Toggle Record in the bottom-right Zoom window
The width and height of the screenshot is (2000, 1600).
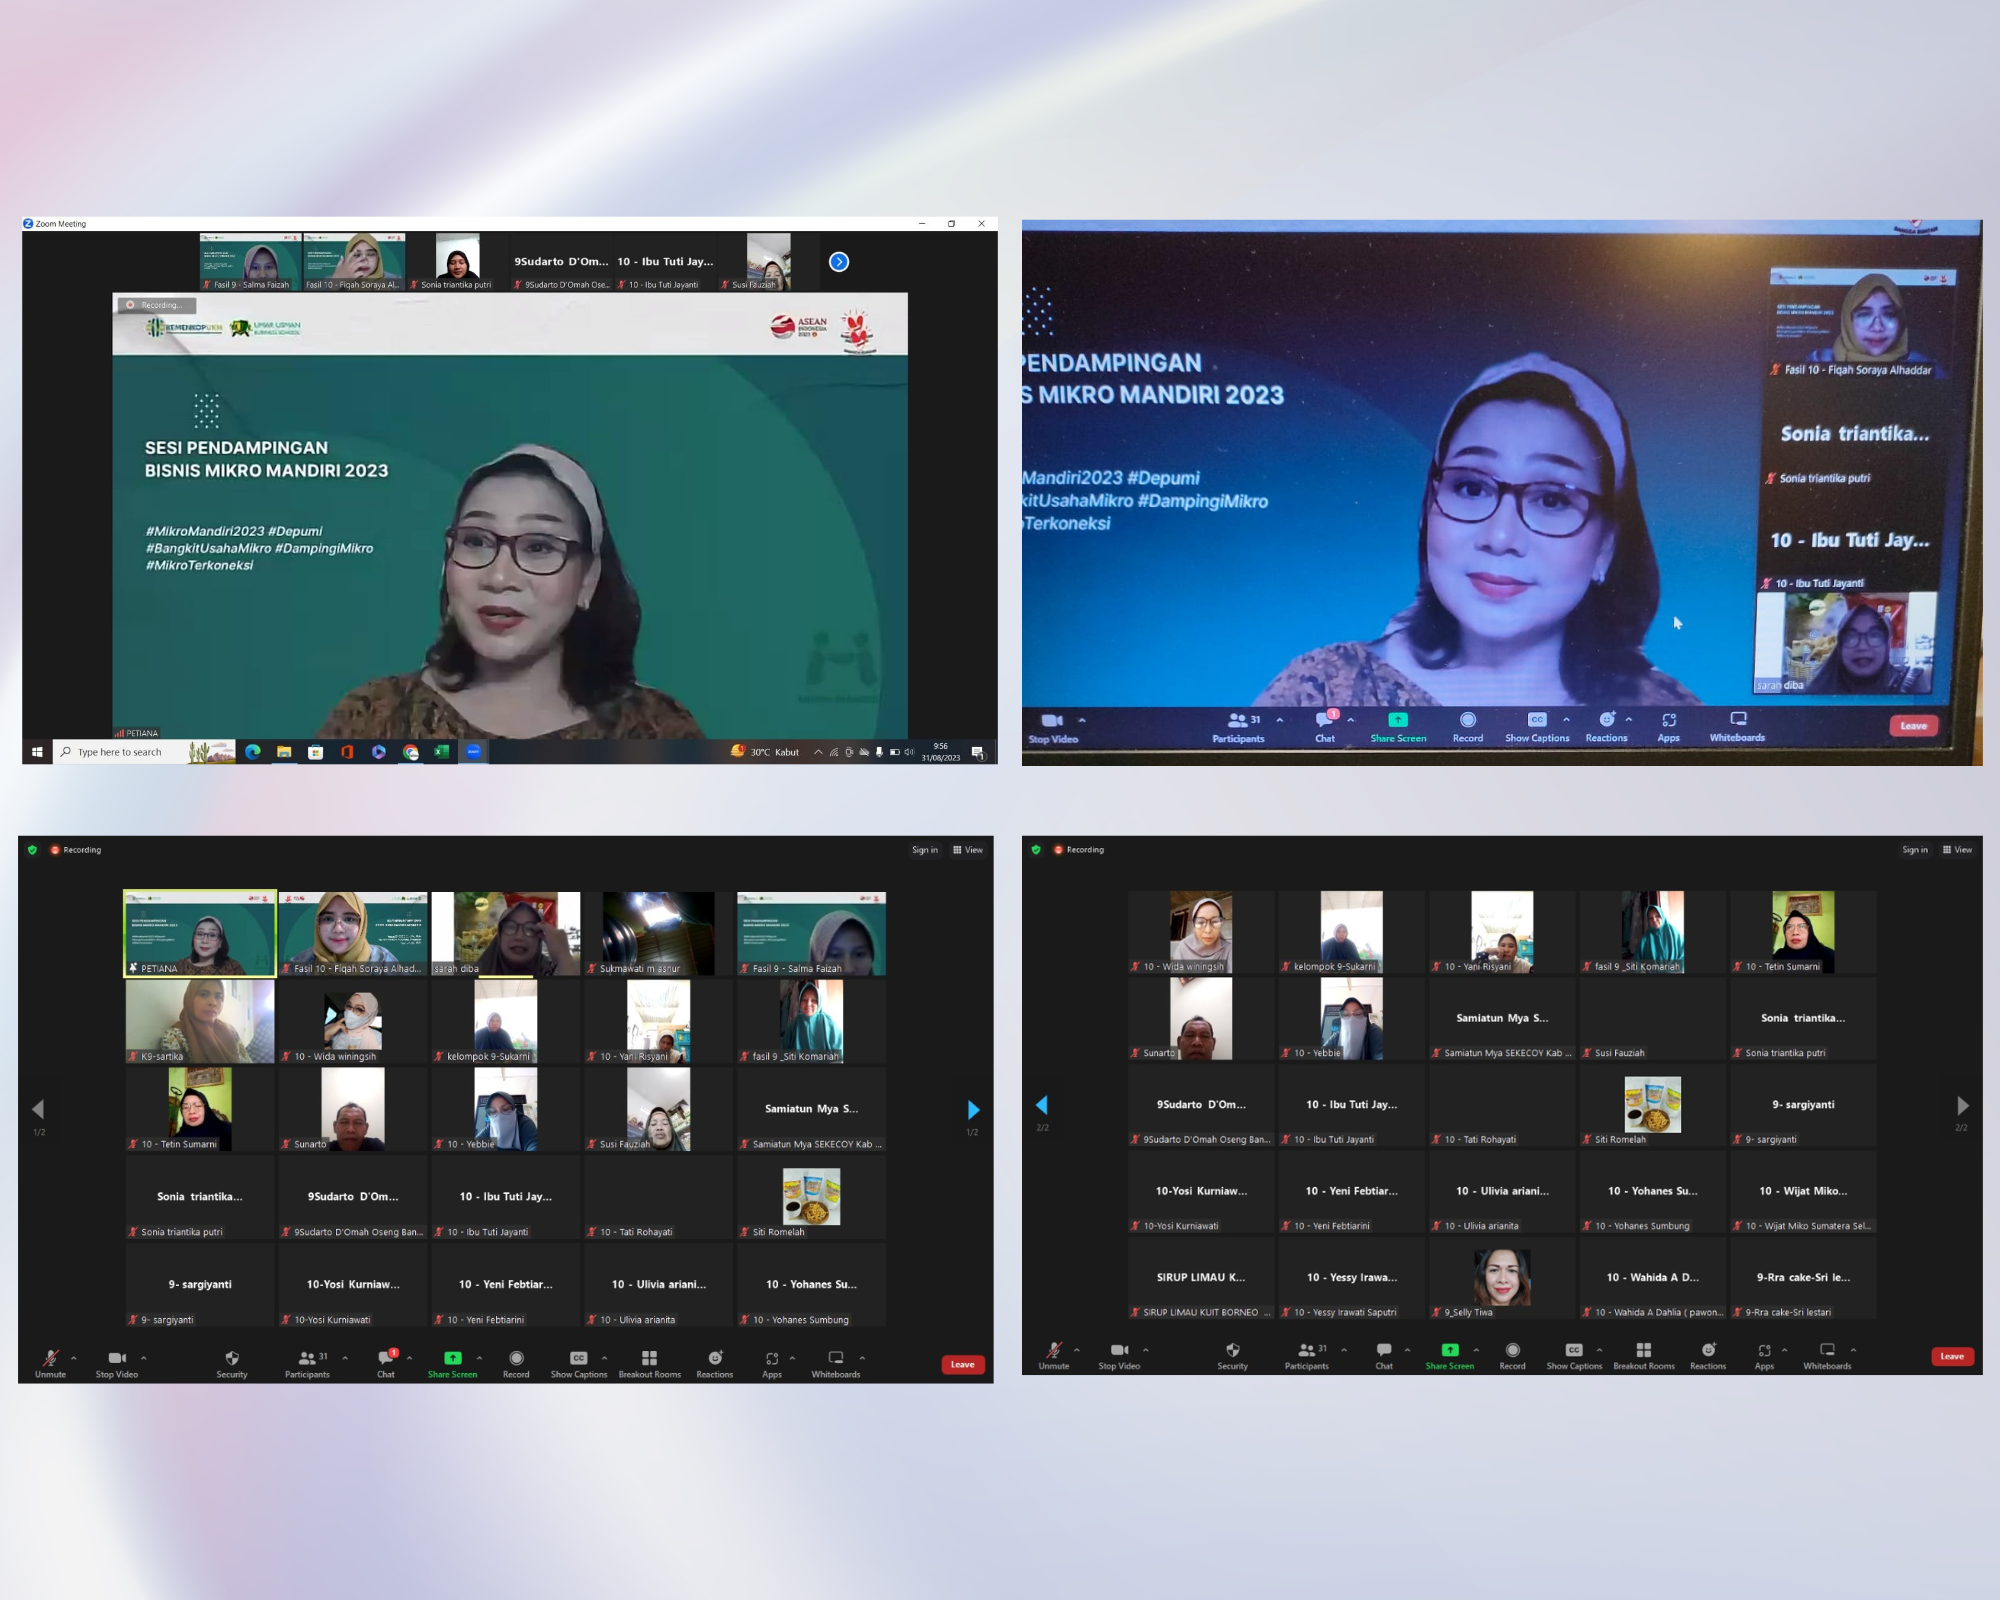(x=1512, y=1350)
